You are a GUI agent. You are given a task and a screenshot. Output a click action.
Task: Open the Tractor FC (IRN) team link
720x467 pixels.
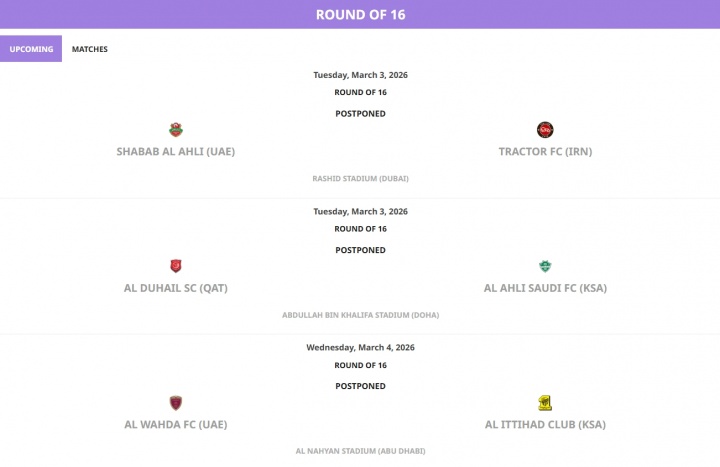(545, 152)
